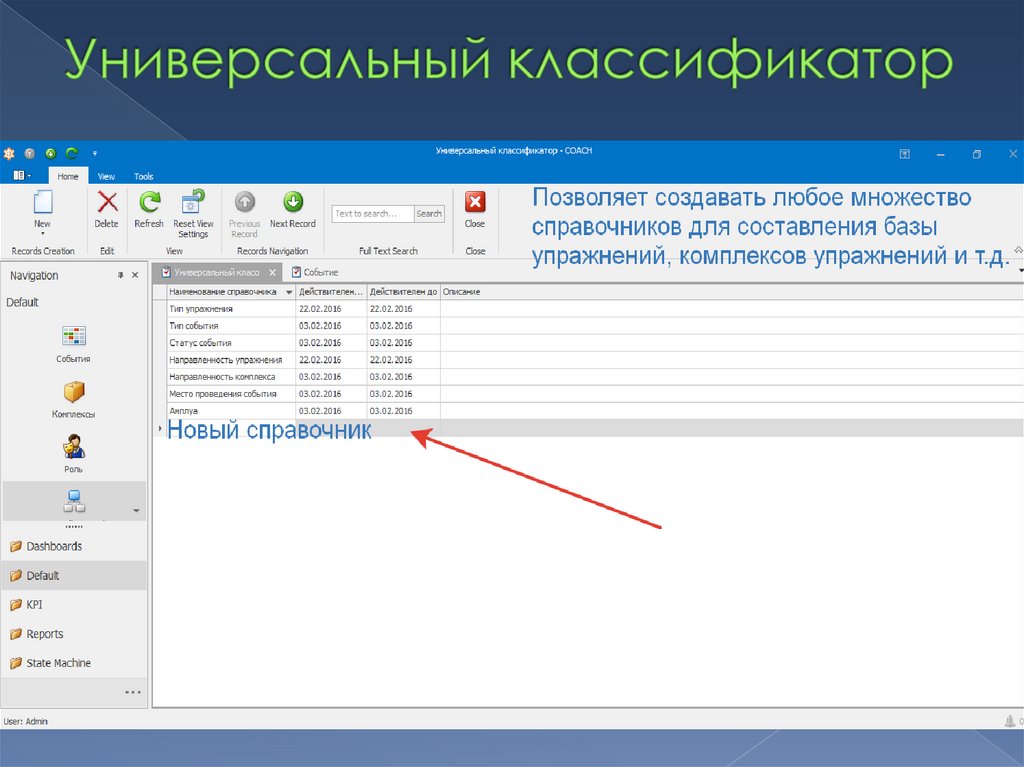This screenshot has width=1024, height=767.
Task: Go to Previous Record
Action: 244,214
